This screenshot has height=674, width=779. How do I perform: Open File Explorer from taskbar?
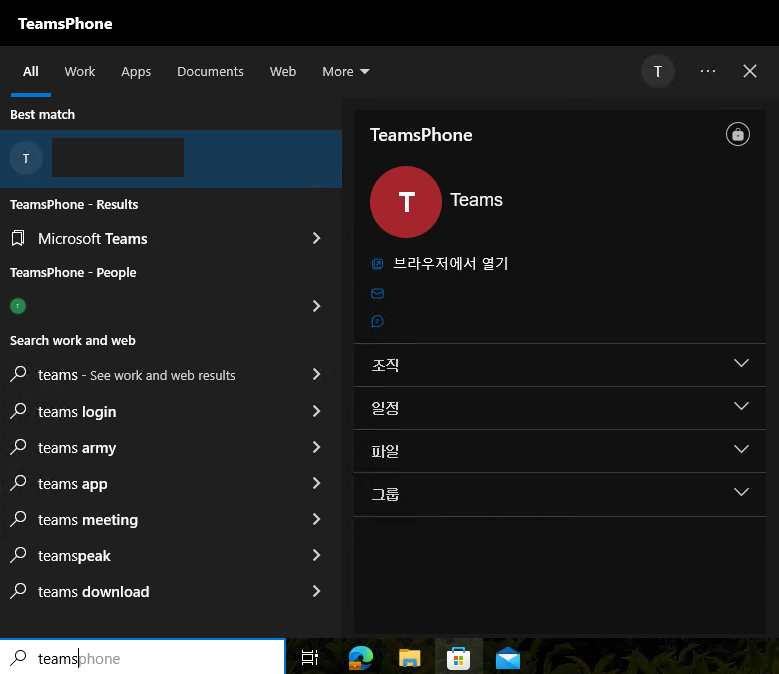coord(409,658)
